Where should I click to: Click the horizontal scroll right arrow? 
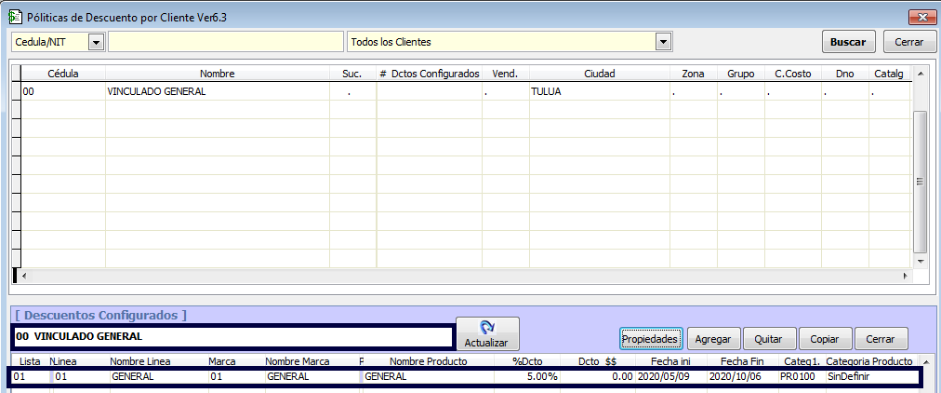(906, 276)
